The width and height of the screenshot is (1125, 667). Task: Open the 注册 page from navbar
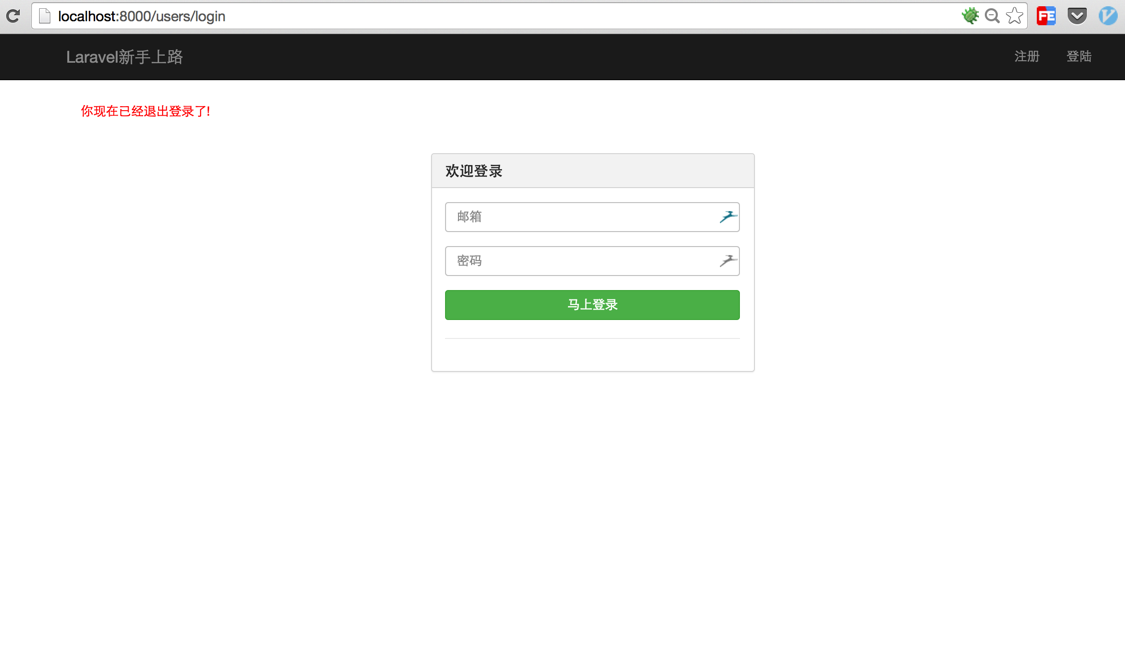tap(1027, 57)
